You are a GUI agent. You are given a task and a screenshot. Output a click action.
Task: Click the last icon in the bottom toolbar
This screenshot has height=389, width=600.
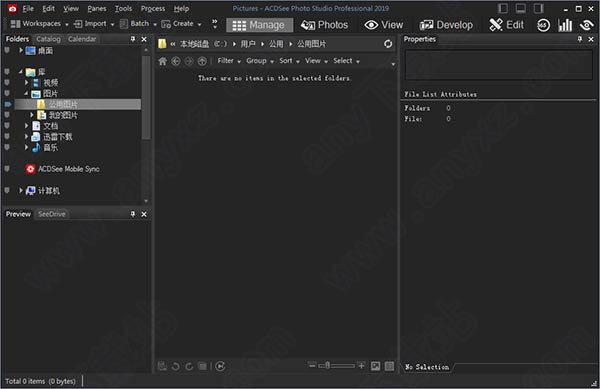[390, 366]
